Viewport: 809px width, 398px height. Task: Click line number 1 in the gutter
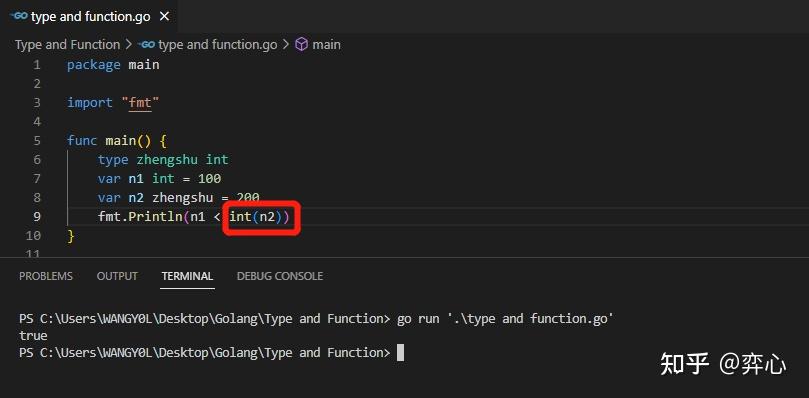(x=37, y=65)
